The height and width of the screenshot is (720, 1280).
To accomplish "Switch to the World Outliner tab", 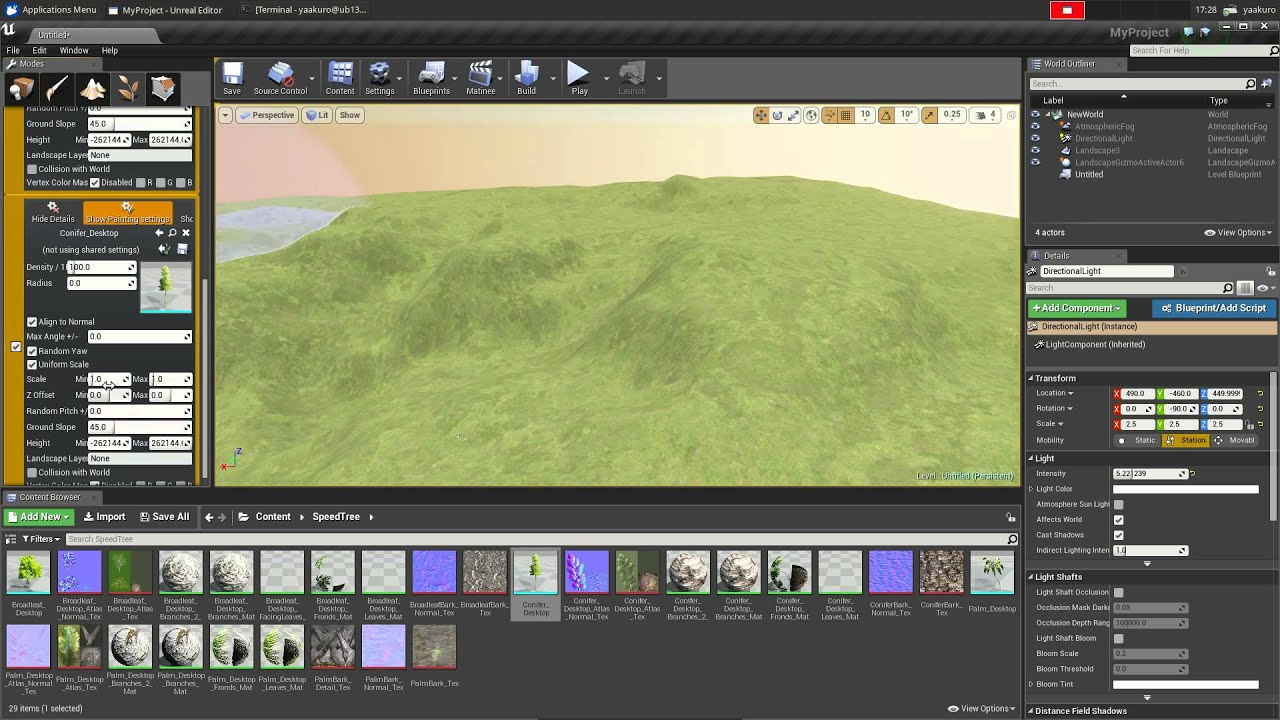I will pyautogui.click(x=1069, y=64).
